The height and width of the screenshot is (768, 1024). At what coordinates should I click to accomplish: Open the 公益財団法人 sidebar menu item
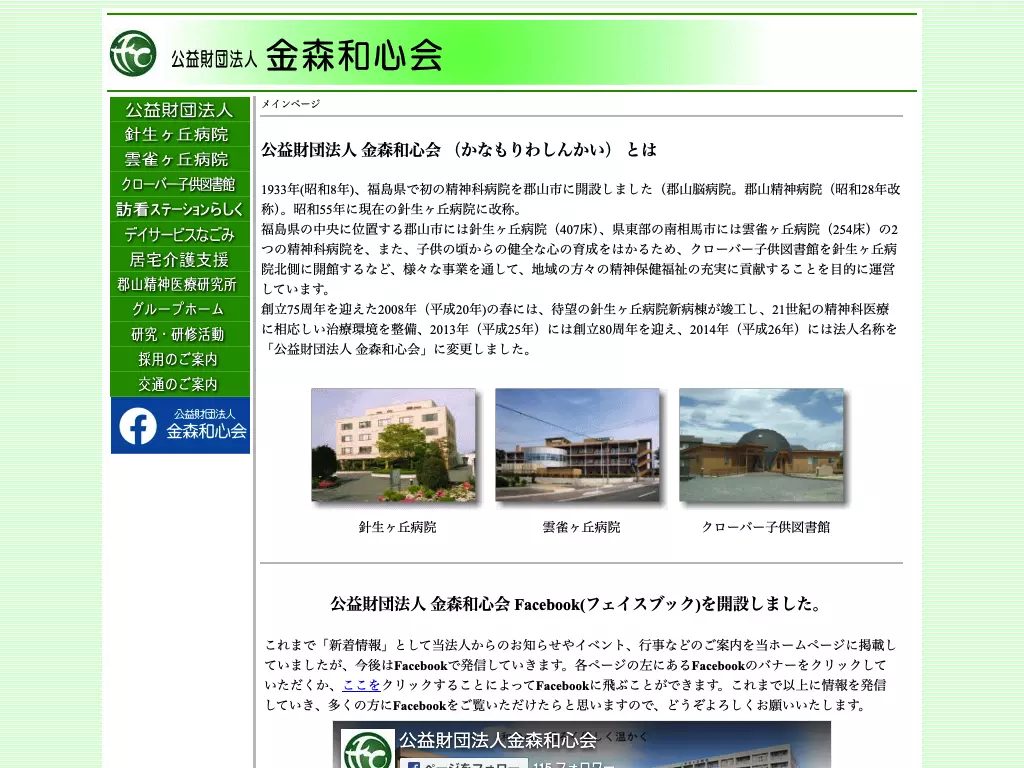pos(180,110)
